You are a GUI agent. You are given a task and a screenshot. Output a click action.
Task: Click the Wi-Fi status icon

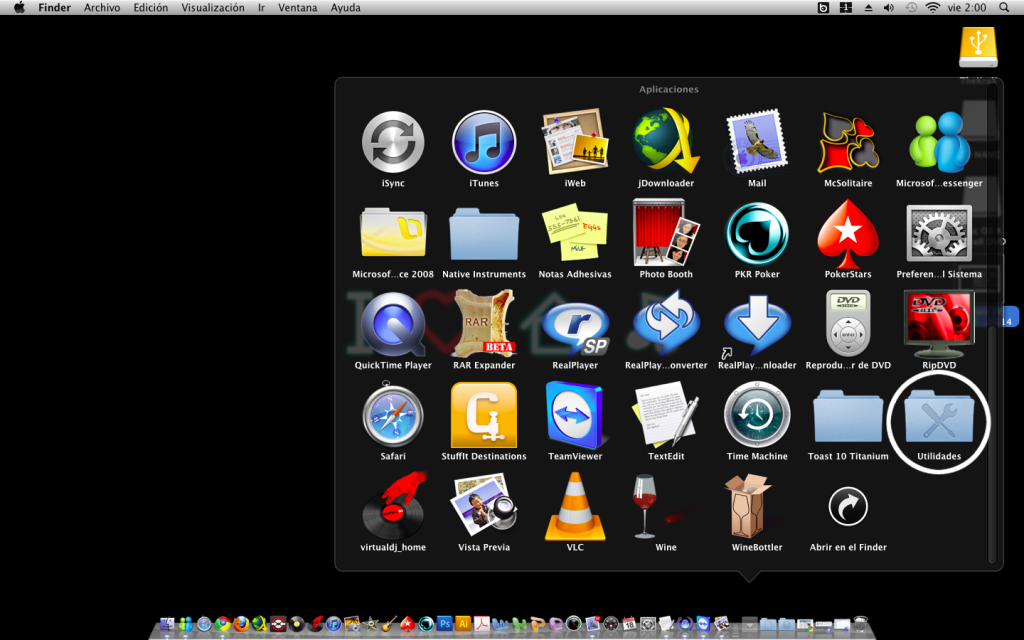click(x=933, y=8)
